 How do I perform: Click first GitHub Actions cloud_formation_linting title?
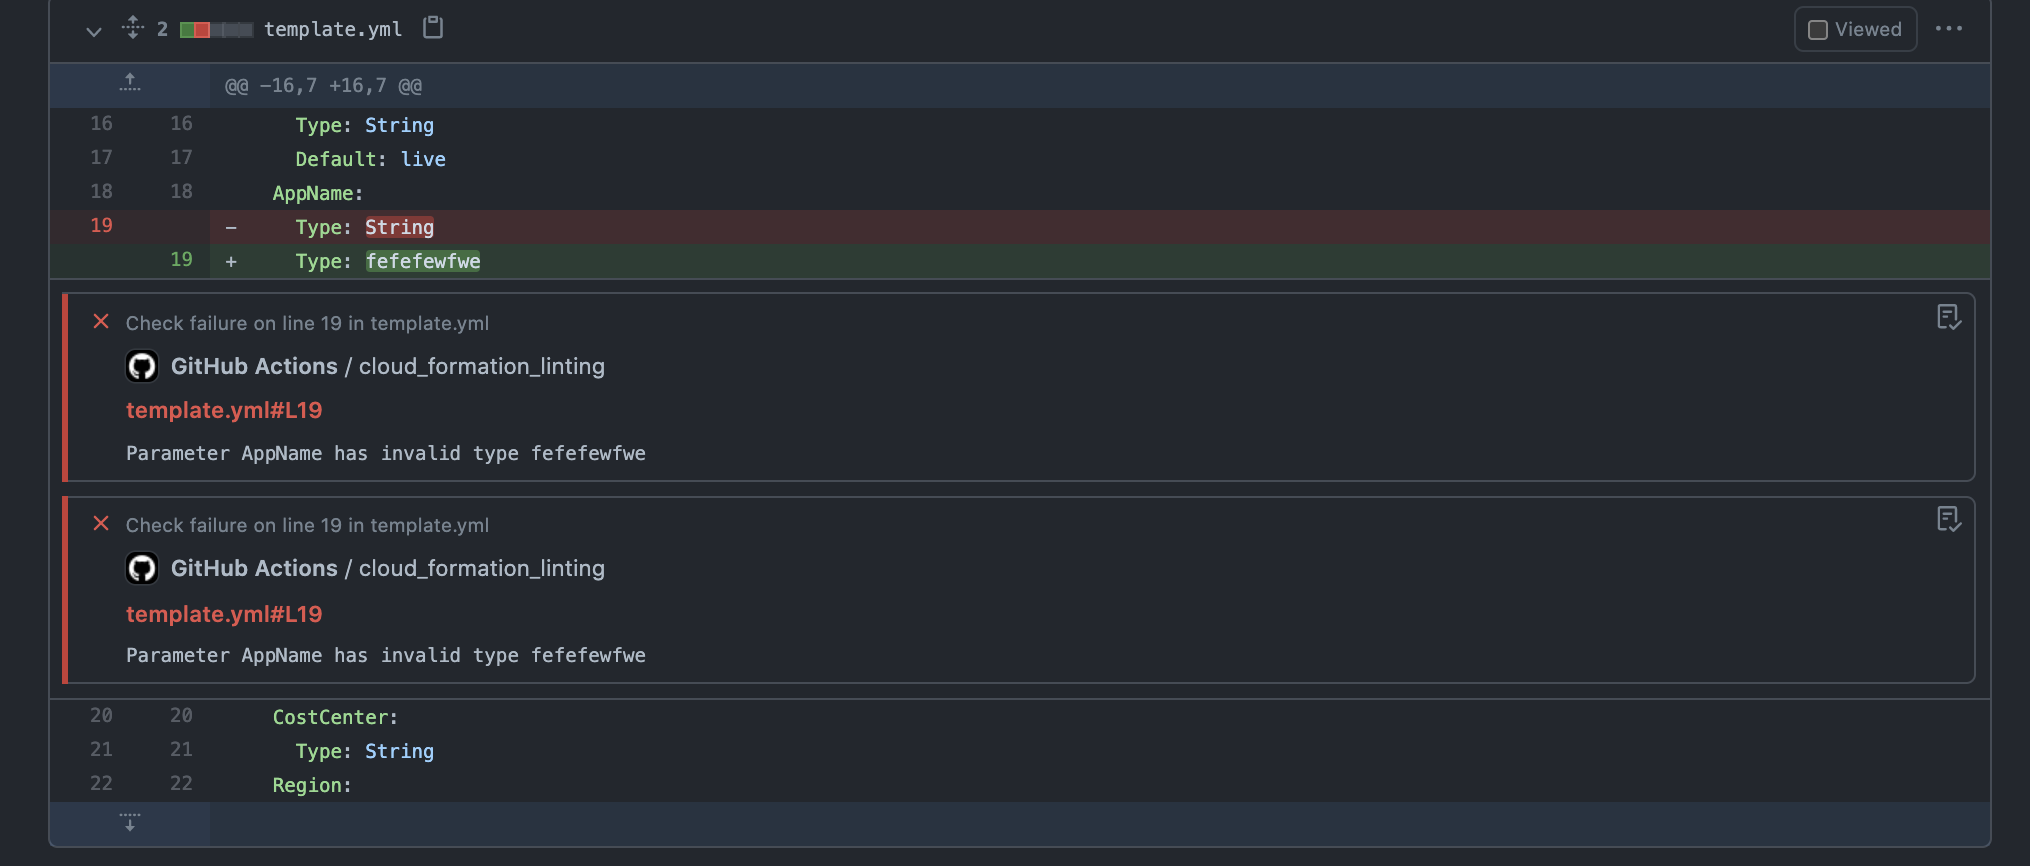coord(388,366)
